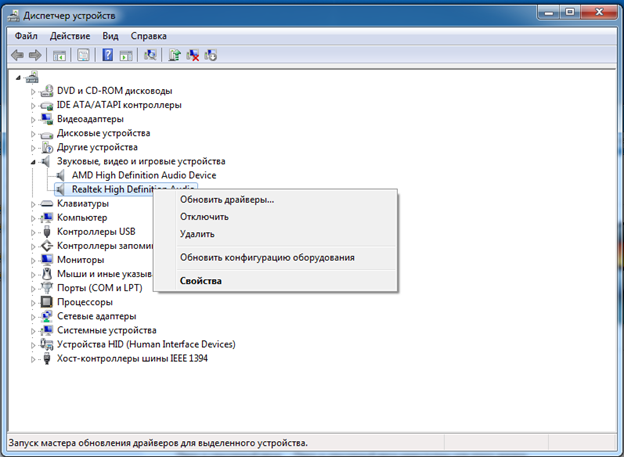624x457 pixels.
Task: Click the Disable device toolbar icon
Action: [x=211, y=55]
